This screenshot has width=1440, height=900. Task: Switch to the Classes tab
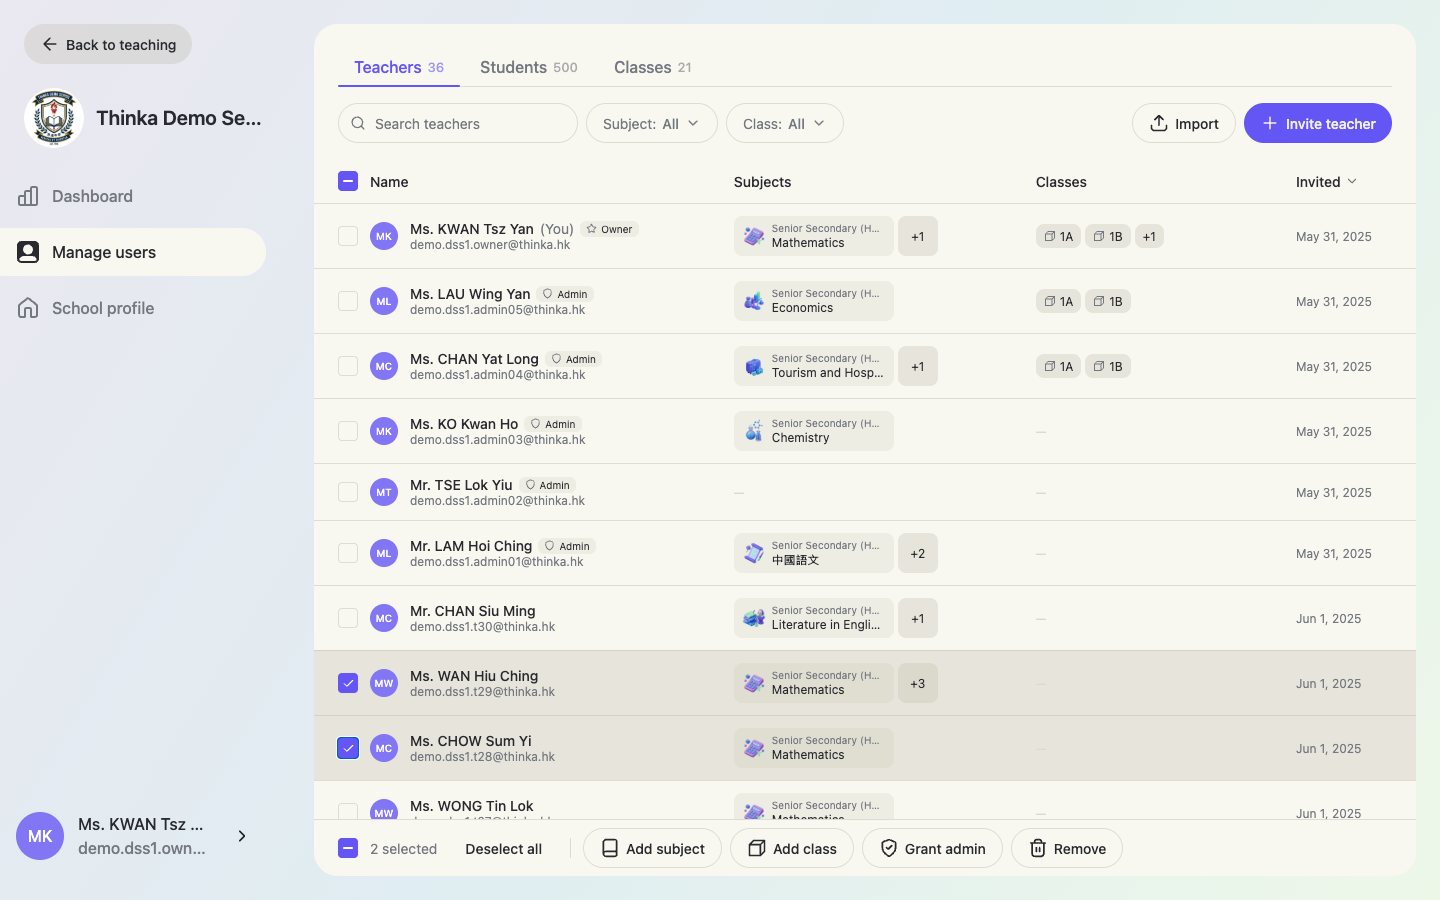pyautogui.click(x=653, y=67)
